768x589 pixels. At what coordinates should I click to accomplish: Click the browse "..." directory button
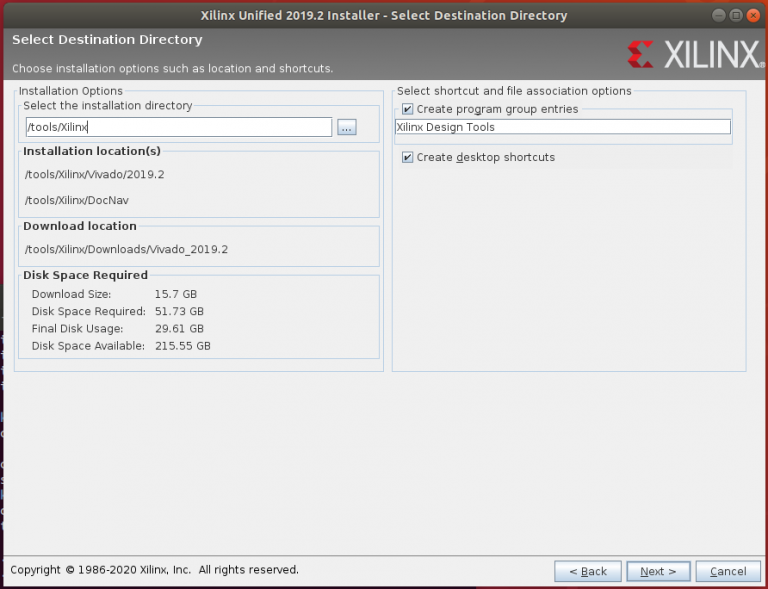coord(346,127)
